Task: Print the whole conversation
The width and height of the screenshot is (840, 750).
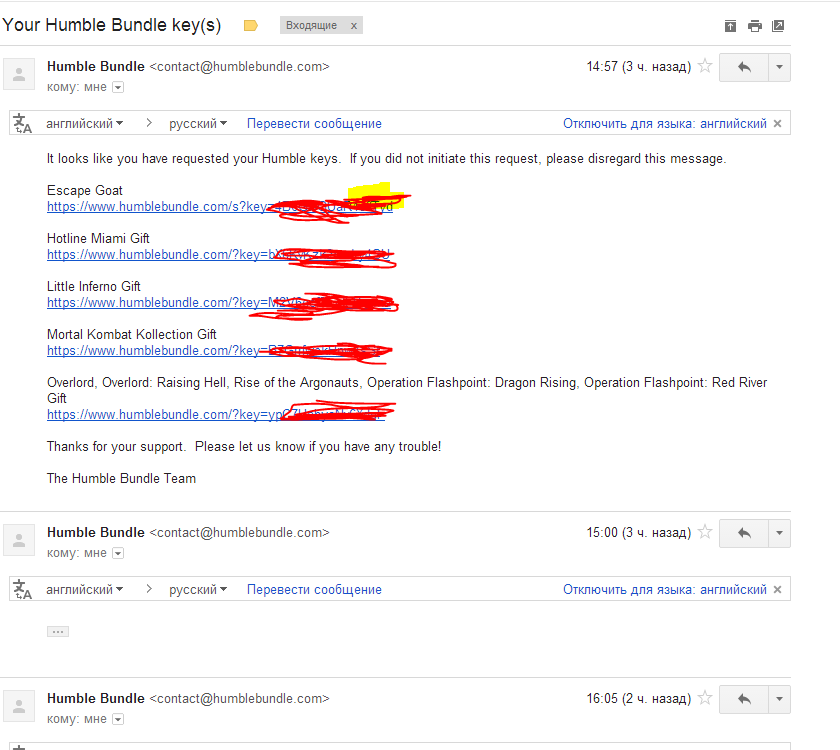Action: point(755,26)
